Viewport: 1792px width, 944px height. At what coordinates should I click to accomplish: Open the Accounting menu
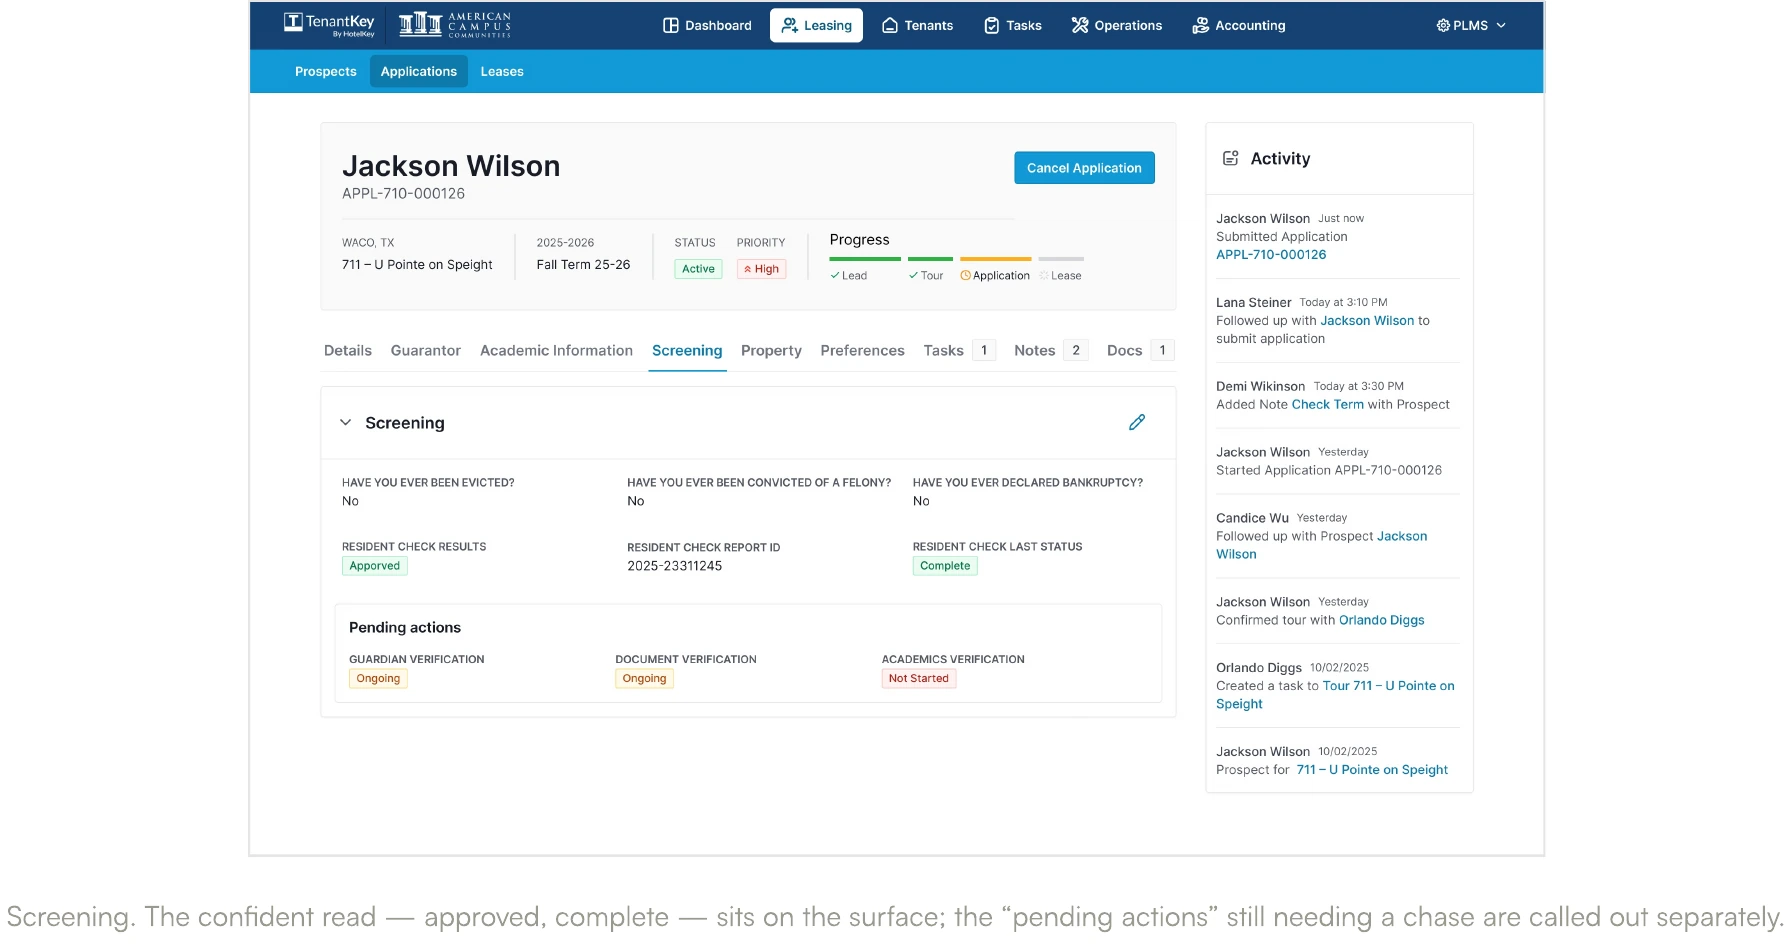[1239, 25]
